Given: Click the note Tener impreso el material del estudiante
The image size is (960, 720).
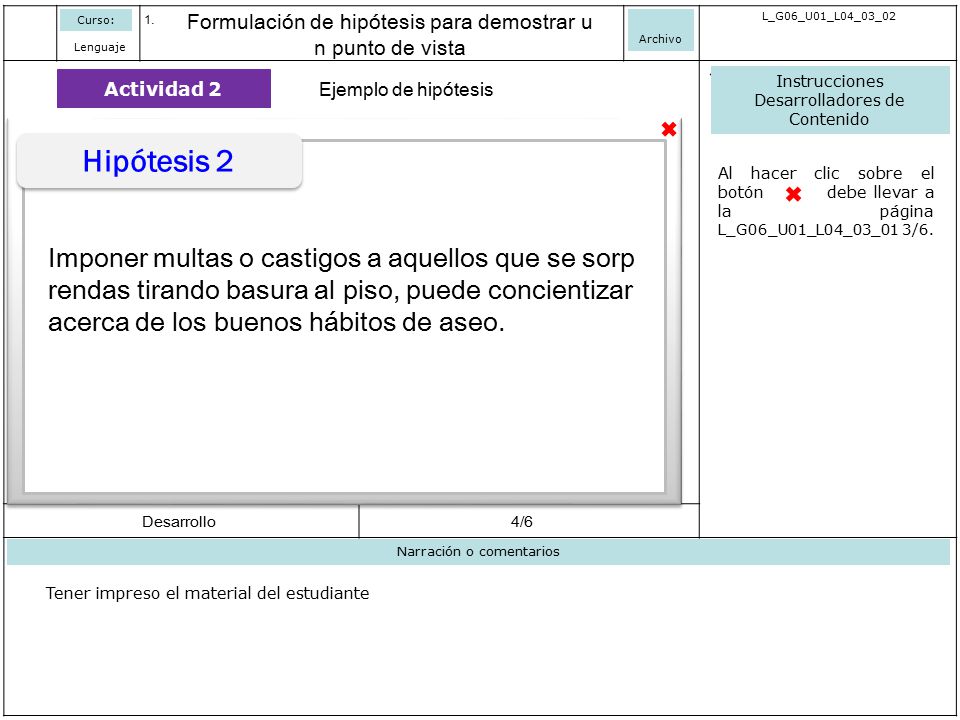Looking at the screenshot, I should (208, 593).
